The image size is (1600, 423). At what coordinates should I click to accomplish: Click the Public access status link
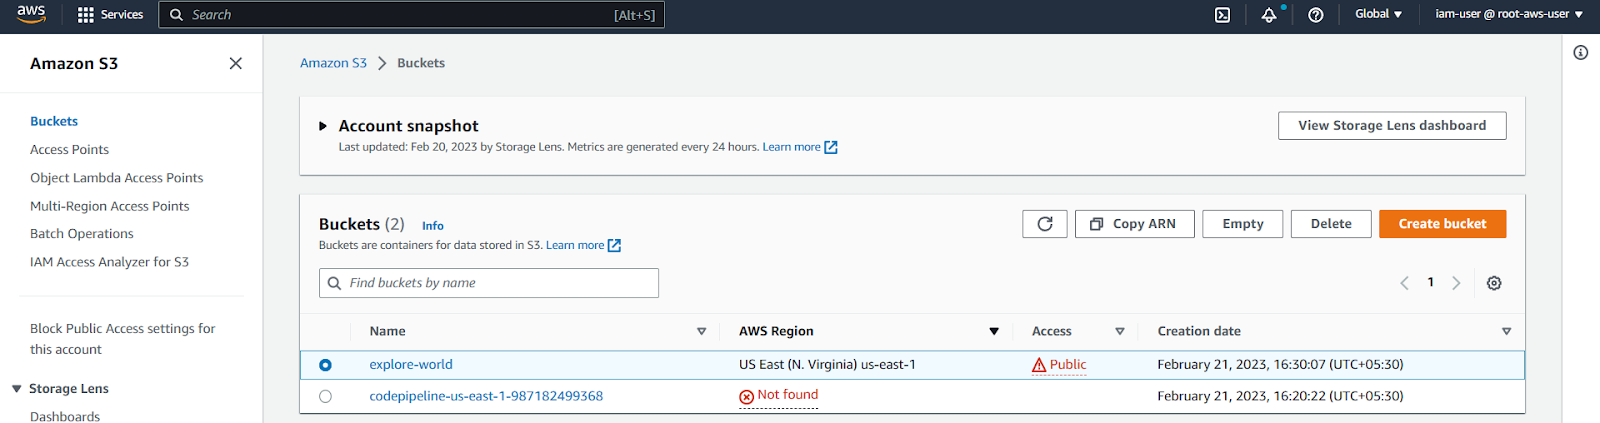point(1068,365)
